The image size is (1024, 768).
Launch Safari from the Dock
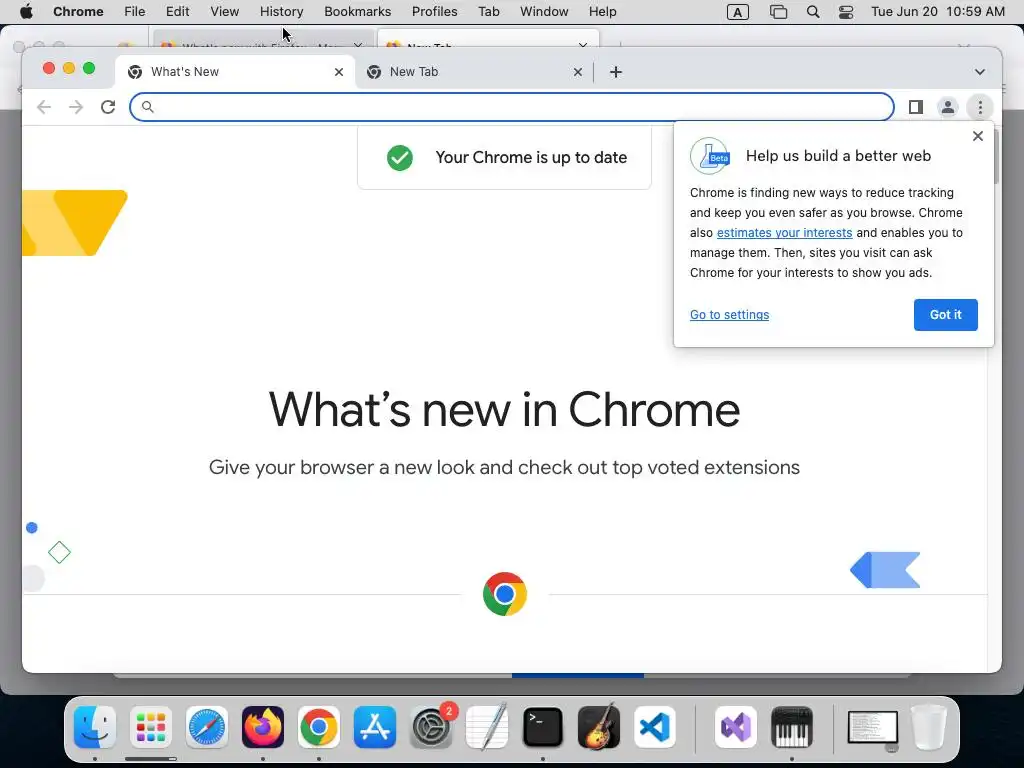[207, 727]
